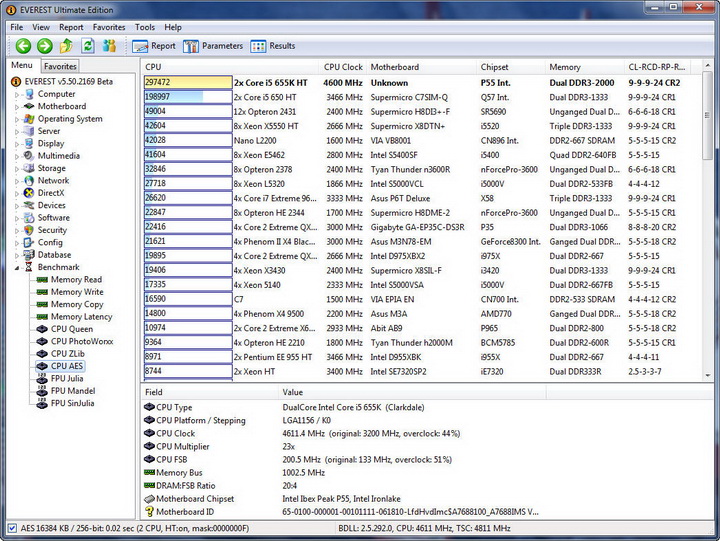Select the Computer tree icon
The image size is (720, 541).
pos(29,94)
